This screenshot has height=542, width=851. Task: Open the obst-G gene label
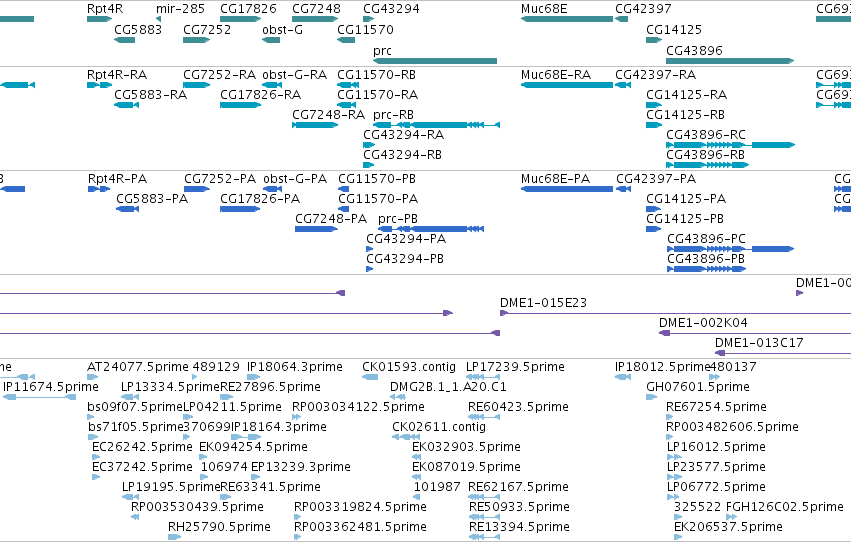[282, 29]
